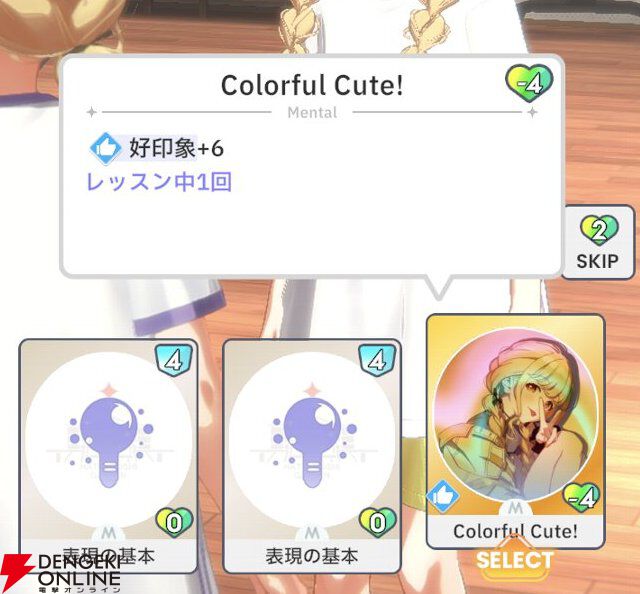640x594 pixels.
Task: Click the -4 heart on the Colorful Cute! card
Action: (581, 497)
